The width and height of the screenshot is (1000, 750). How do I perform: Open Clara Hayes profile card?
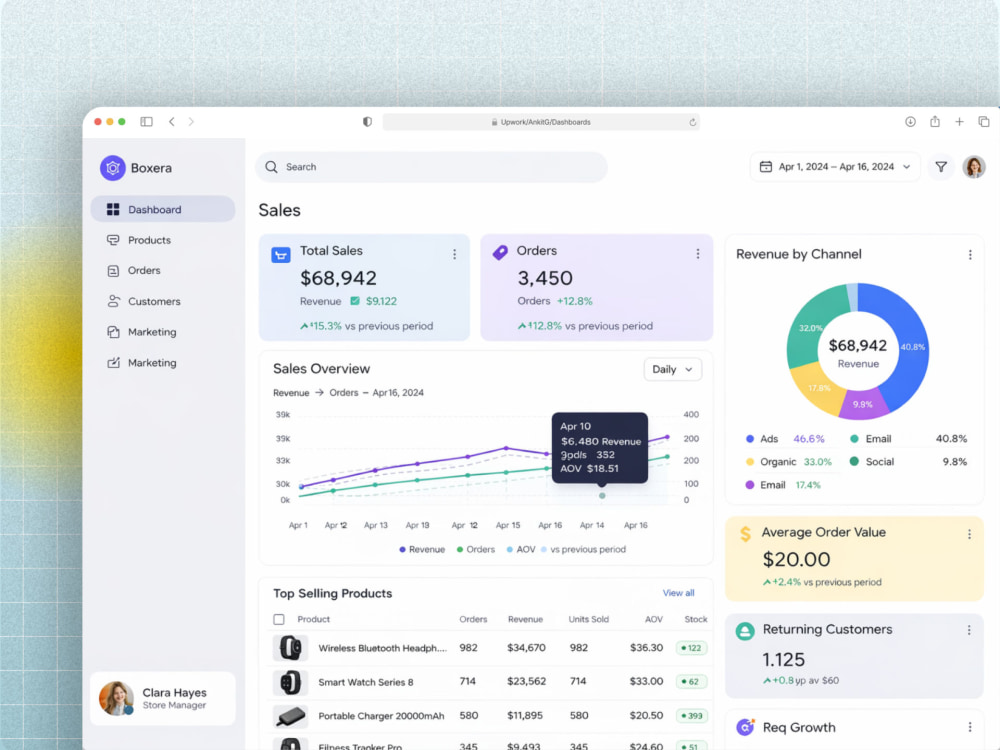[x=163, y=698]
